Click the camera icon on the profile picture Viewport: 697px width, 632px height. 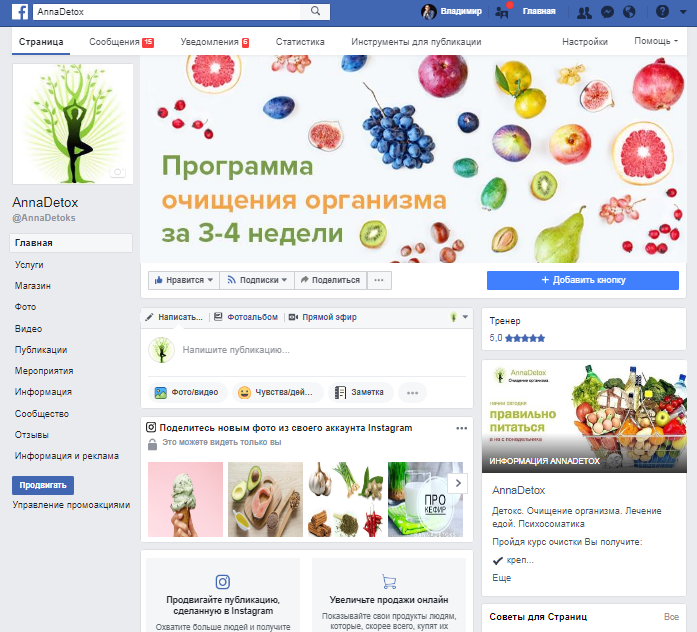(118, 172)
